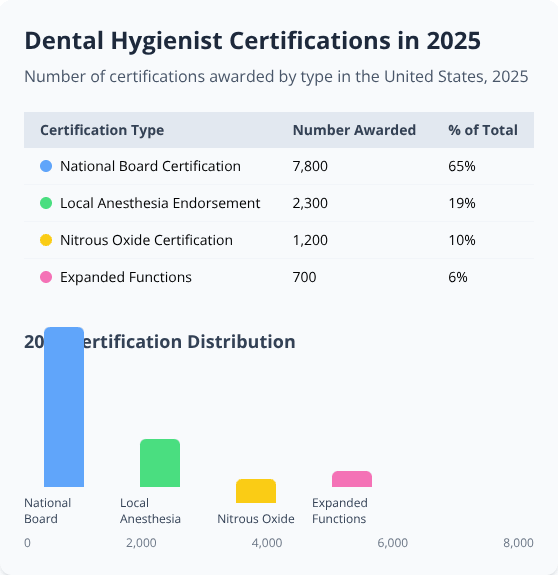The height and width of the screenshot is (575, 558).
Task: Click the blue National Board bar
Action: pyautogui.click(x=64, y=407)
